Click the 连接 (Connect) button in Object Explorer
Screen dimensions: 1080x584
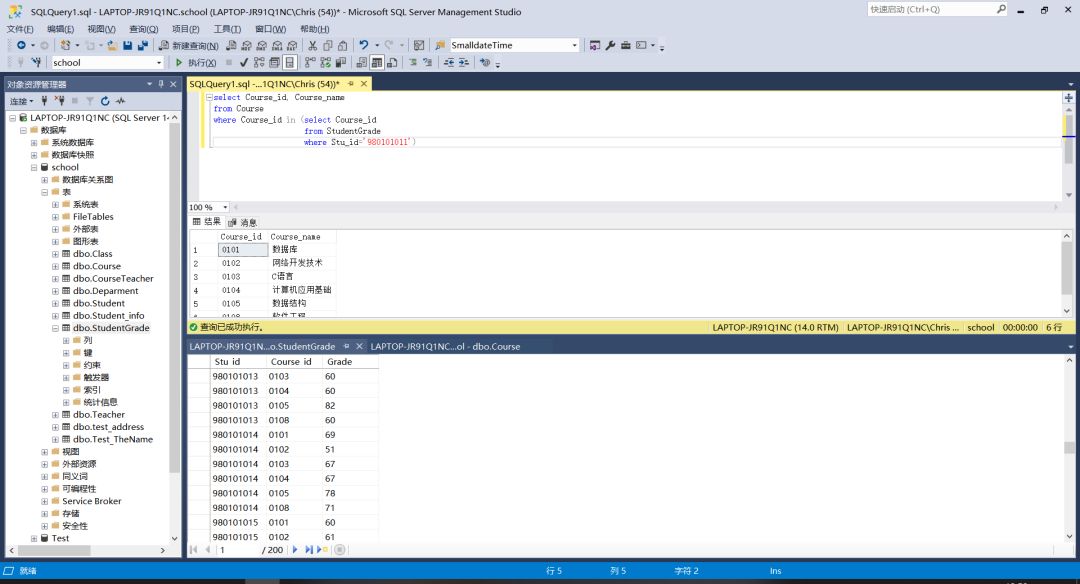pyautogui.click(x=21, y=101)
